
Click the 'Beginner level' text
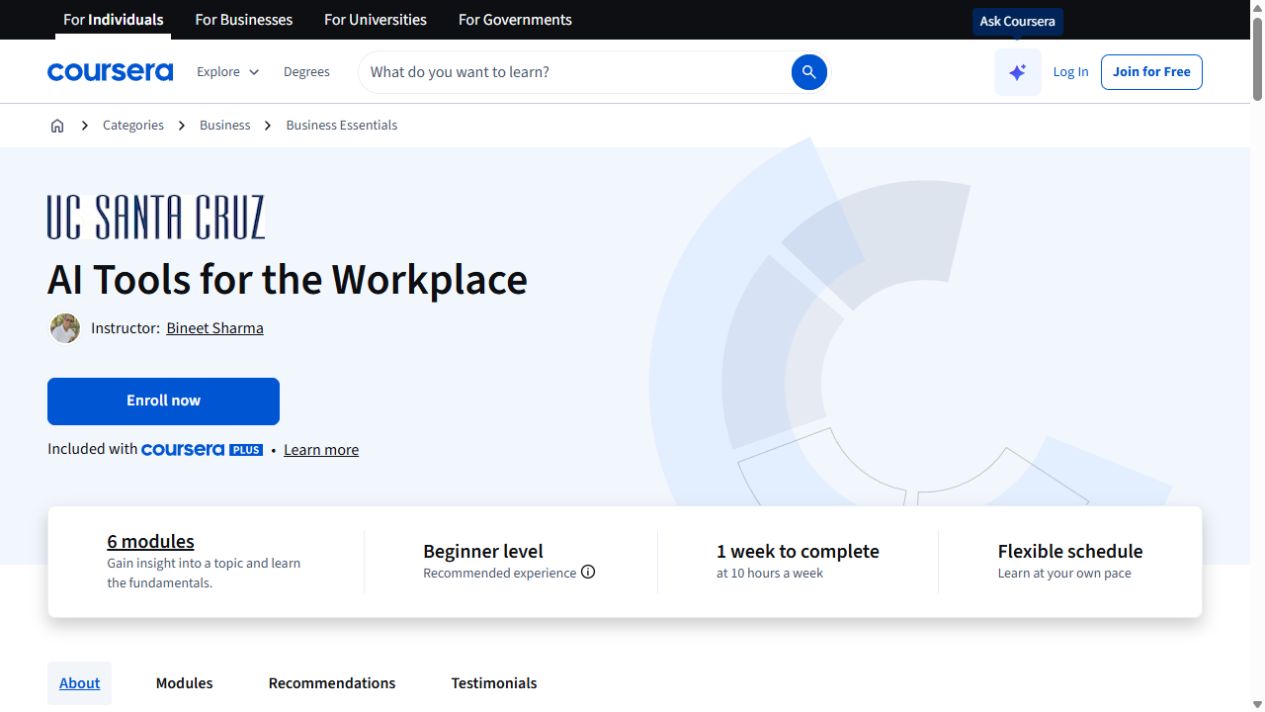tap(483, 551)
